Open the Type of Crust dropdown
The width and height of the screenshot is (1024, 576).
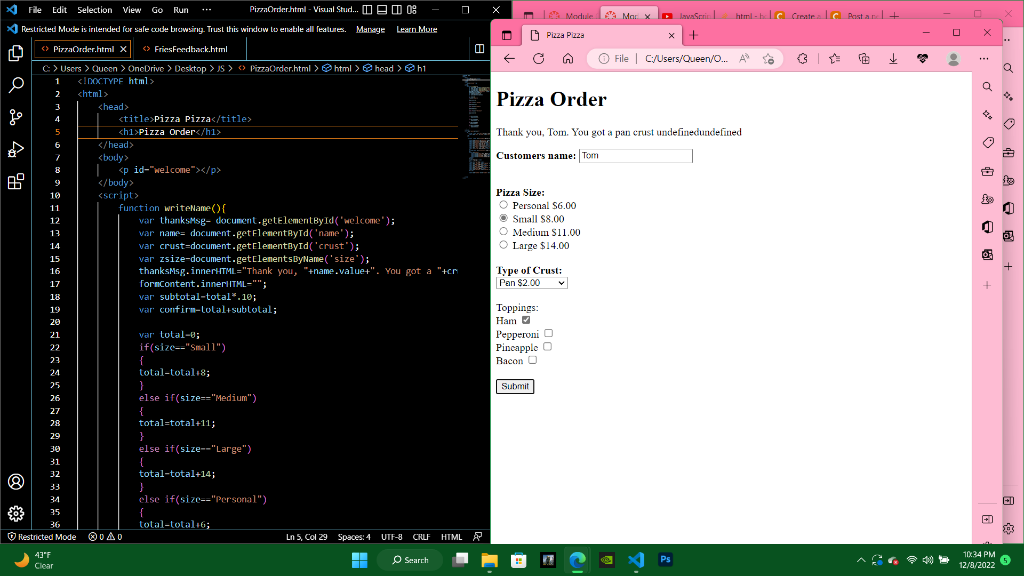[x=531, y=282]
